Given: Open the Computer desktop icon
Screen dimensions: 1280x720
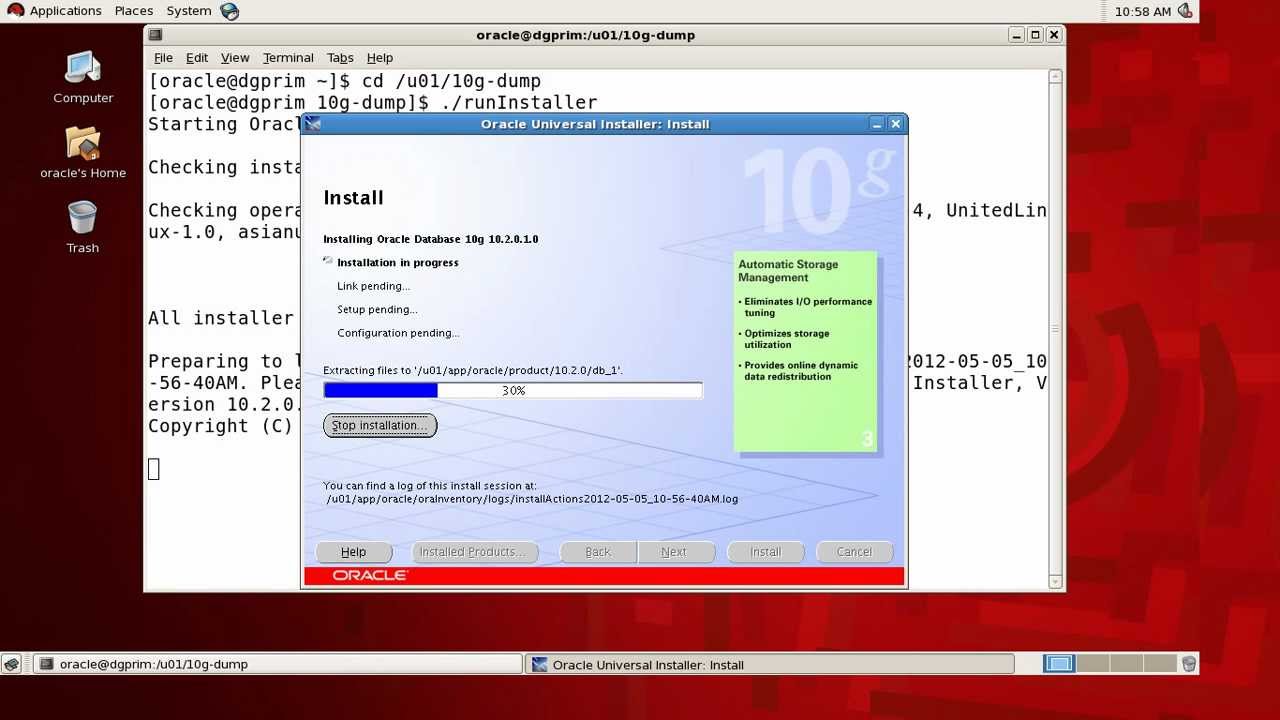Looking at the screenshot, I should (x=83, y=77).
